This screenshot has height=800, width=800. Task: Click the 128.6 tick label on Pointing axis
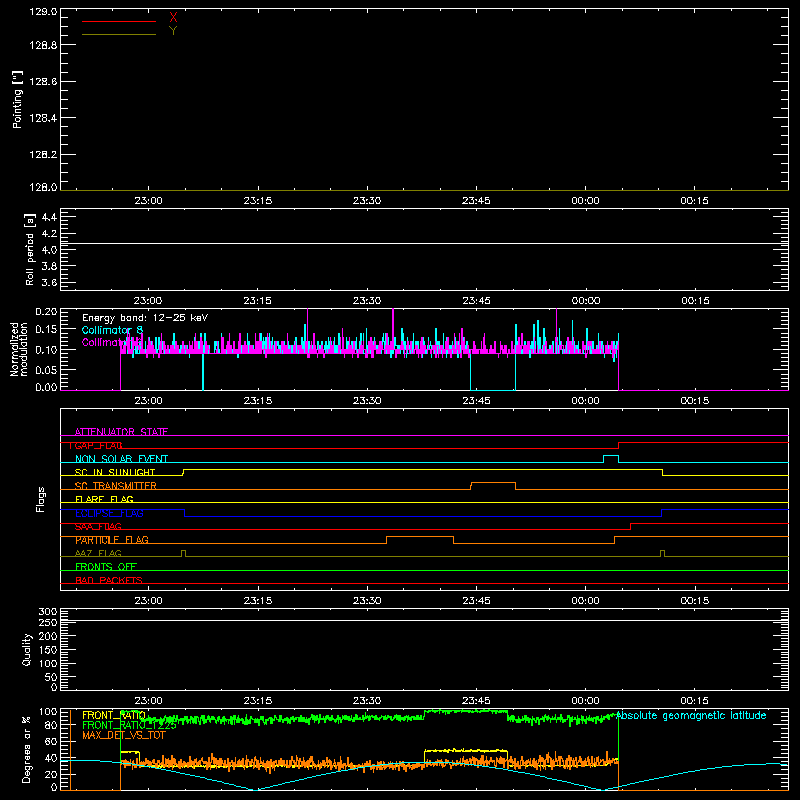43,82
